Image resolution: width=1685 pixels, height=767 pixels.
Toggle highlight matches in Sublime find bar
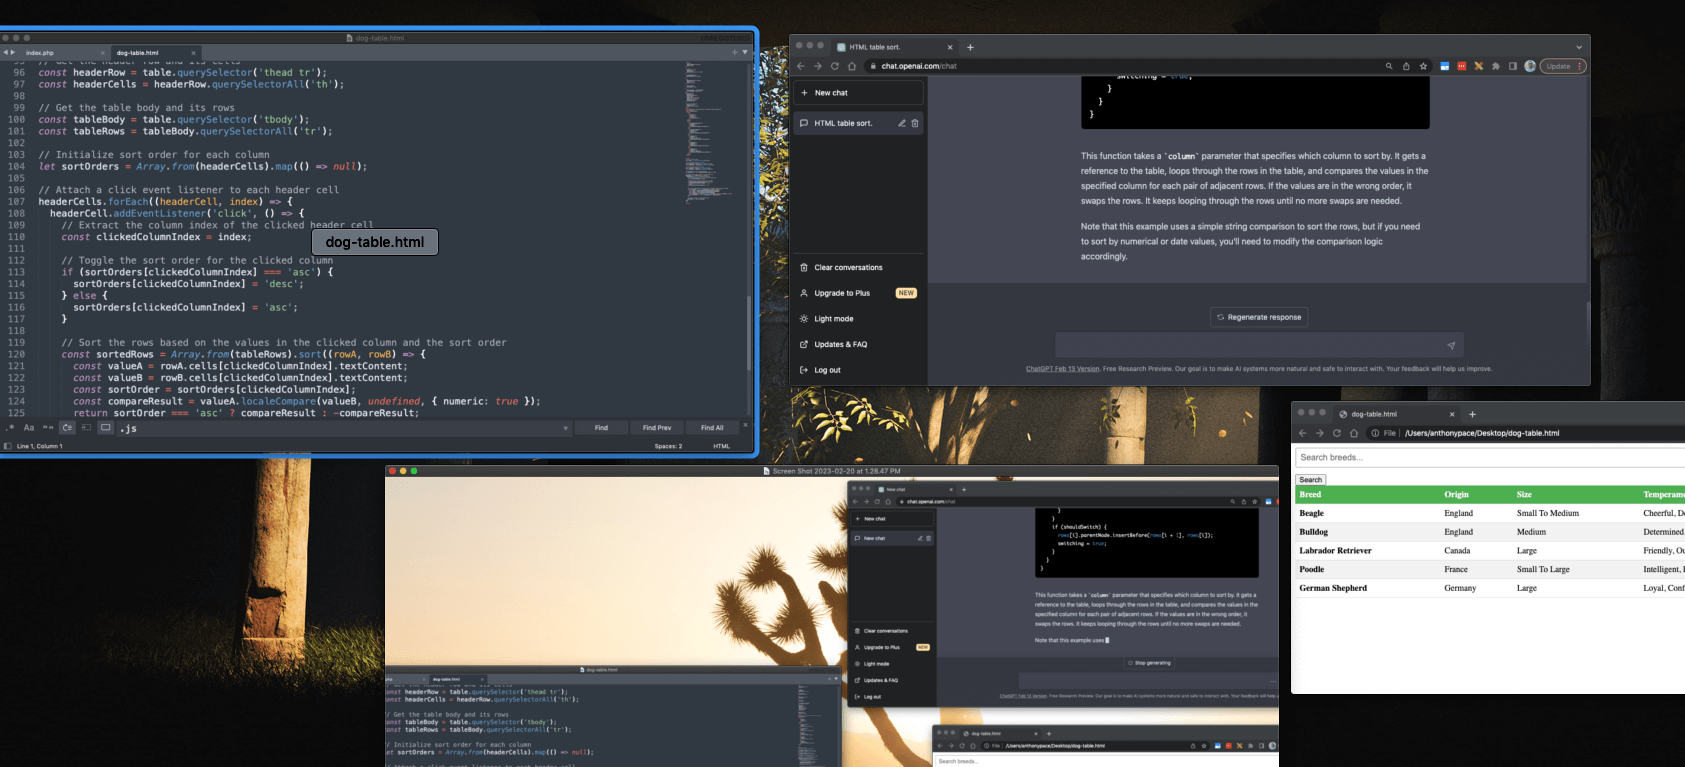[105, 428]
